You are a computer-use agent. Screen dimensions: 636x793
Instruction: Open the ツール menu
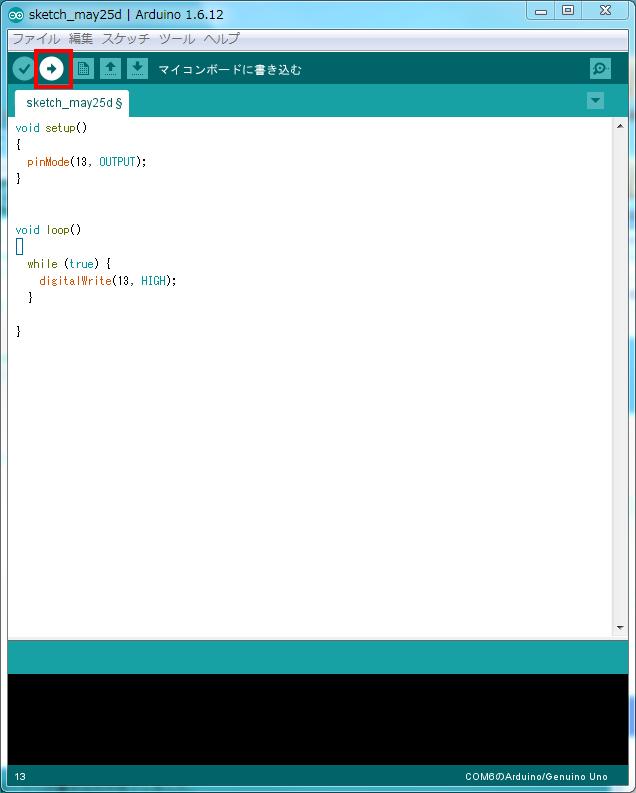pyautogui.click(x=177, y=39)
